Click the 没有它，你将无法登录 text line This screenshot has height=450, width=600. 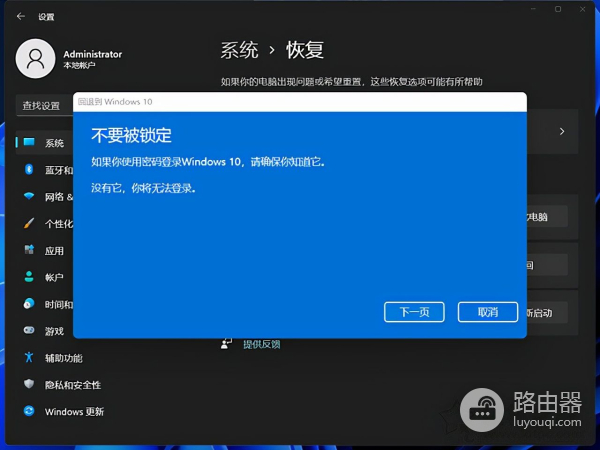tap(143, 188)
